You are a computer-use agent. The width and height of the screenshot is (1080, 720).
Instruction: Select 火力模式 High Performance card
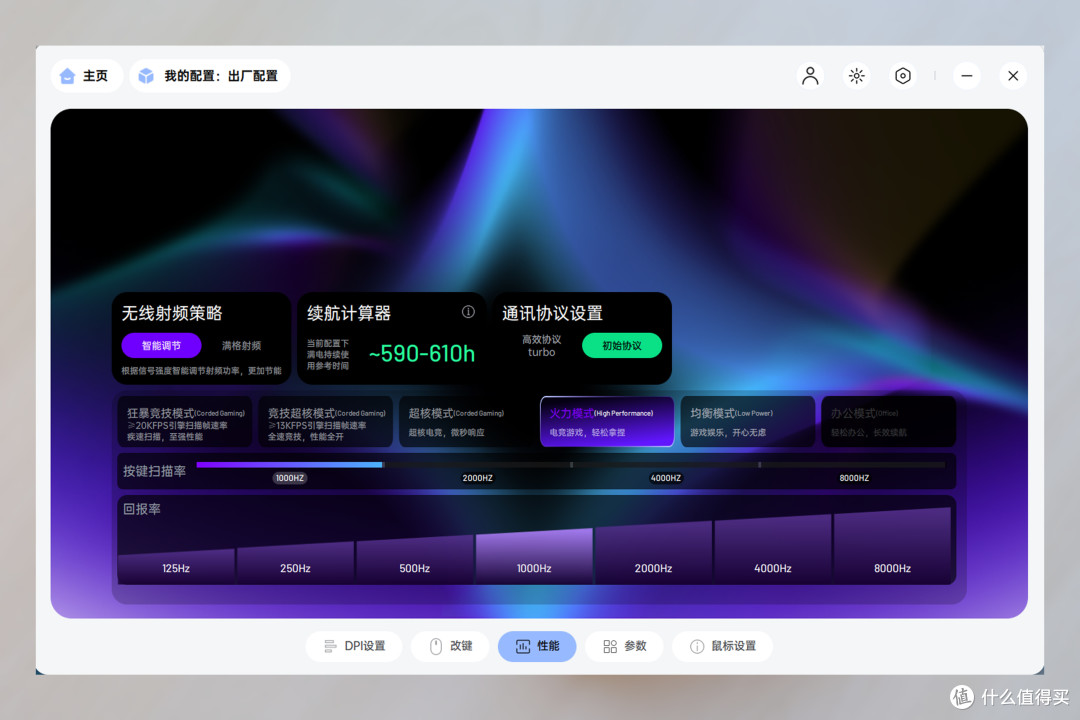607,422
